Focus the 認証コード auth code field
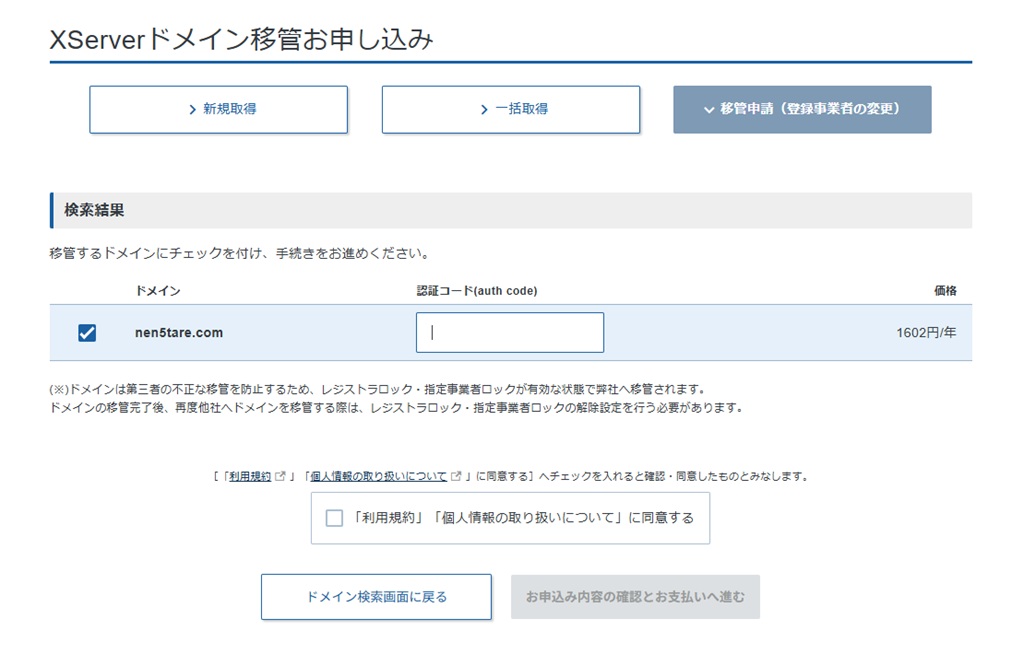Screen dimensions: 1024x654 pos(510,333)
